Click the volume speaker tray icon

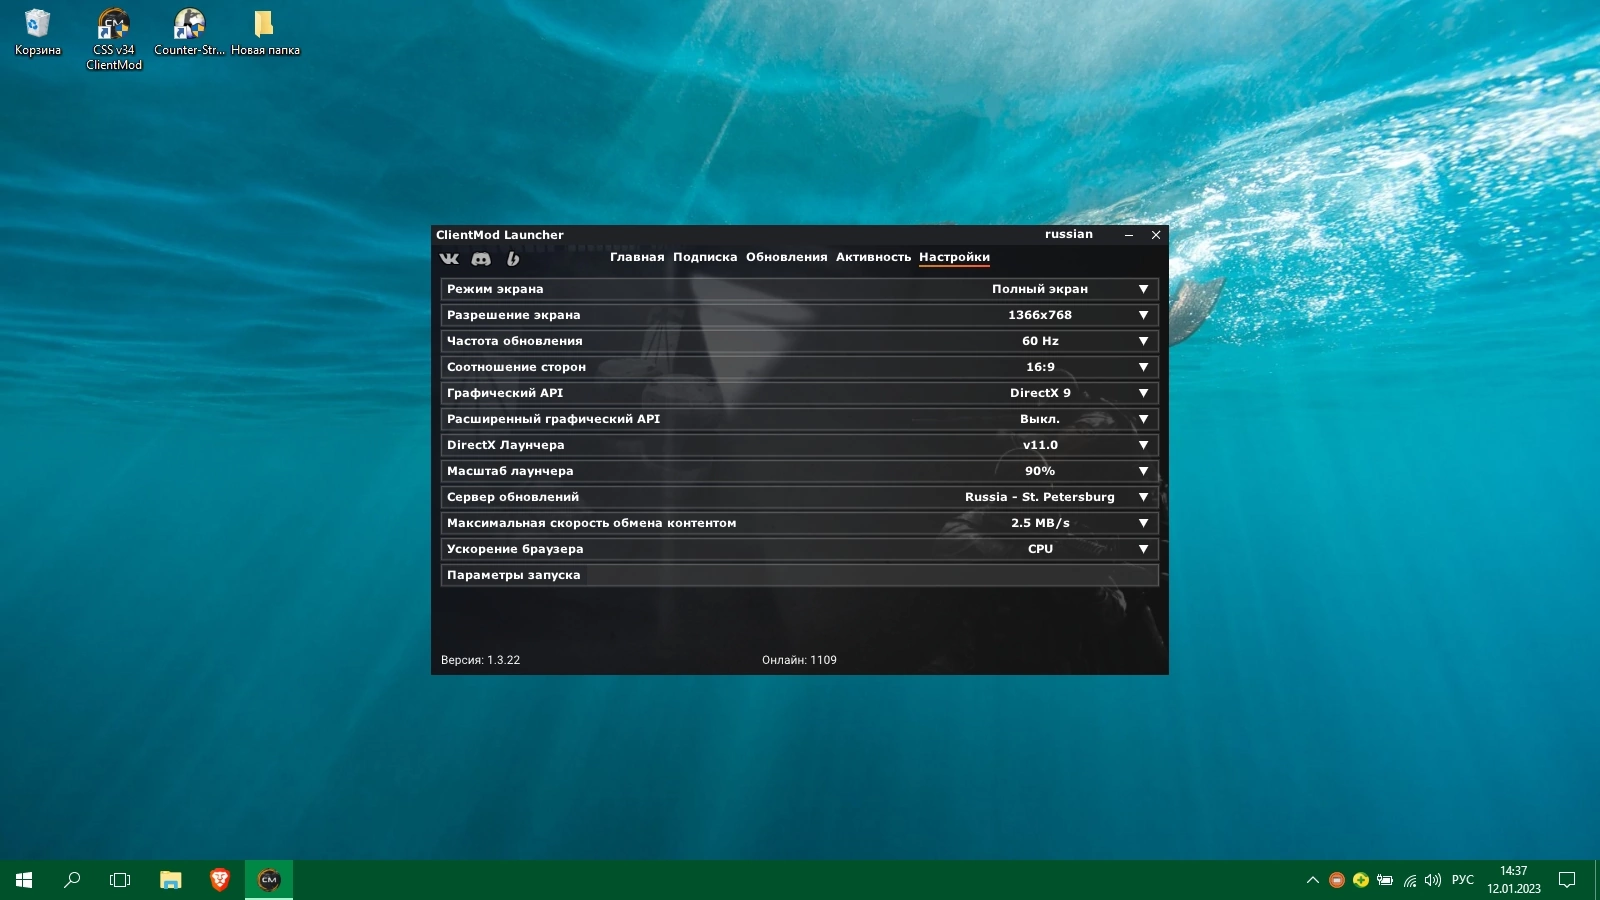click(1432, 880)
